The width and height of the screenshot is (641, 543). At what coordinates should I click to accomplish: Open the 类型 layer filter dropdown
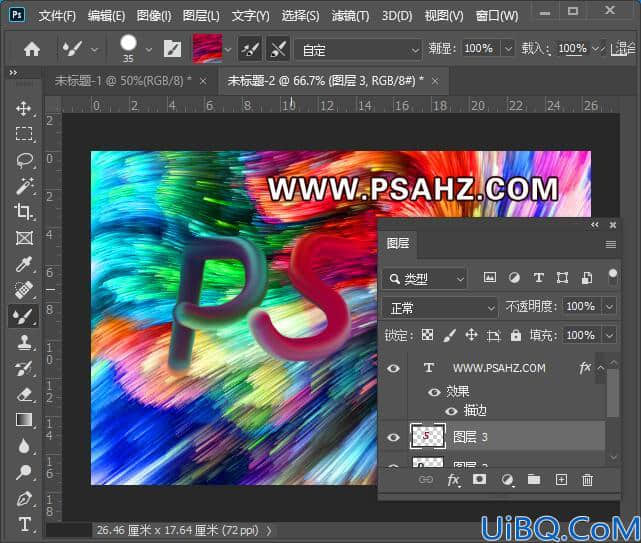point(424,279)
